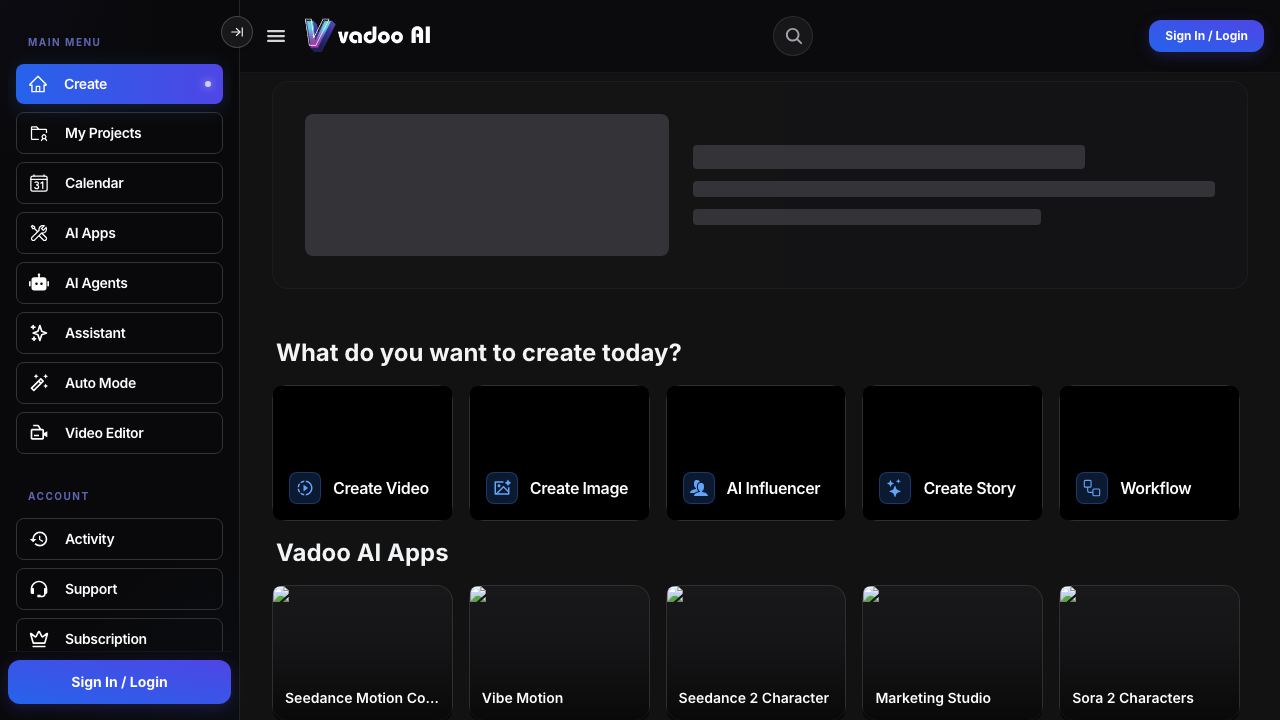Open Subscription in the account section
1280x720 pixels.
[x=119, y=636]
